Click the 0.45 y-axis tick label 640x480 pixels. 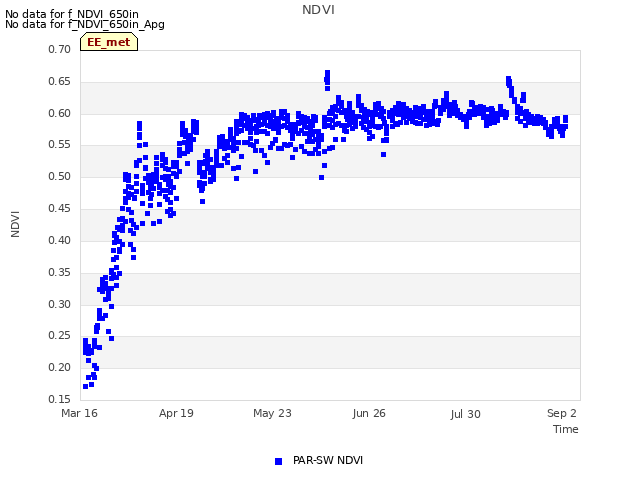tap(60, 209)
